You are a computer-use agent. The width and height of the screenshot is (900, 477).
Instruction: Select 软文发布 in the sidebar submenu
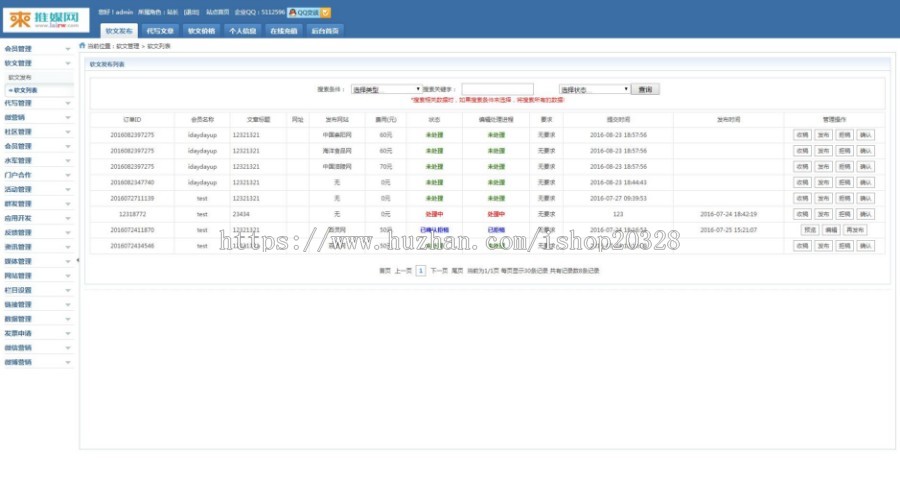(20, 77)
